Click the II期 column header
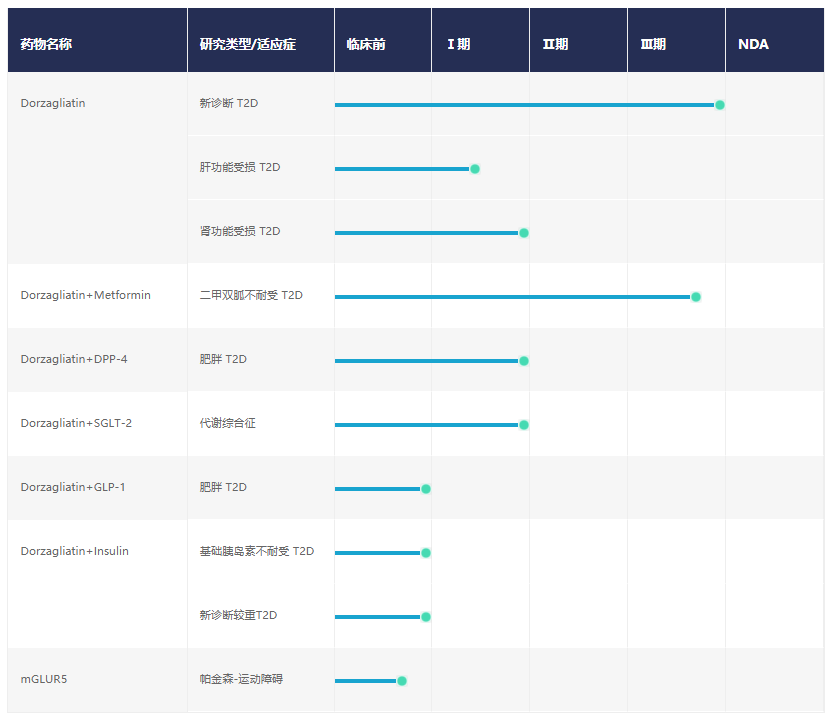Screen dimensions: 828x720 click(x=578, y=40)
